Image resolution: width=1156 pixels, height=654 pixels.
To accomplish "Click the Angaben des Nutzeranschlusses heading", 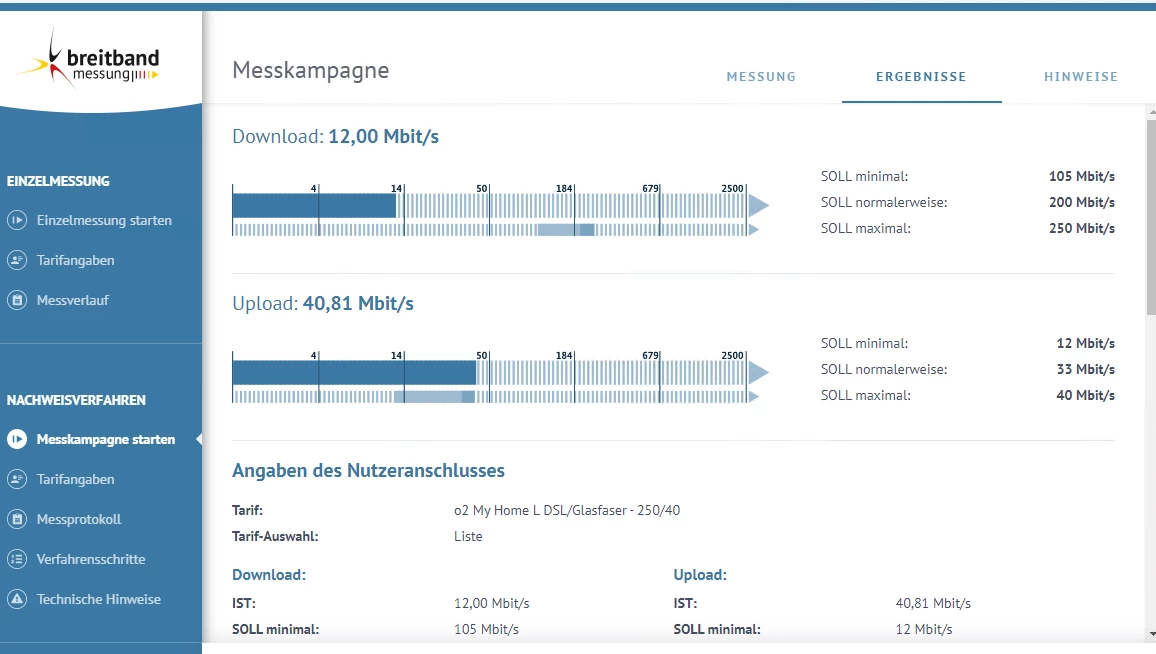I will tap(368, 470).
